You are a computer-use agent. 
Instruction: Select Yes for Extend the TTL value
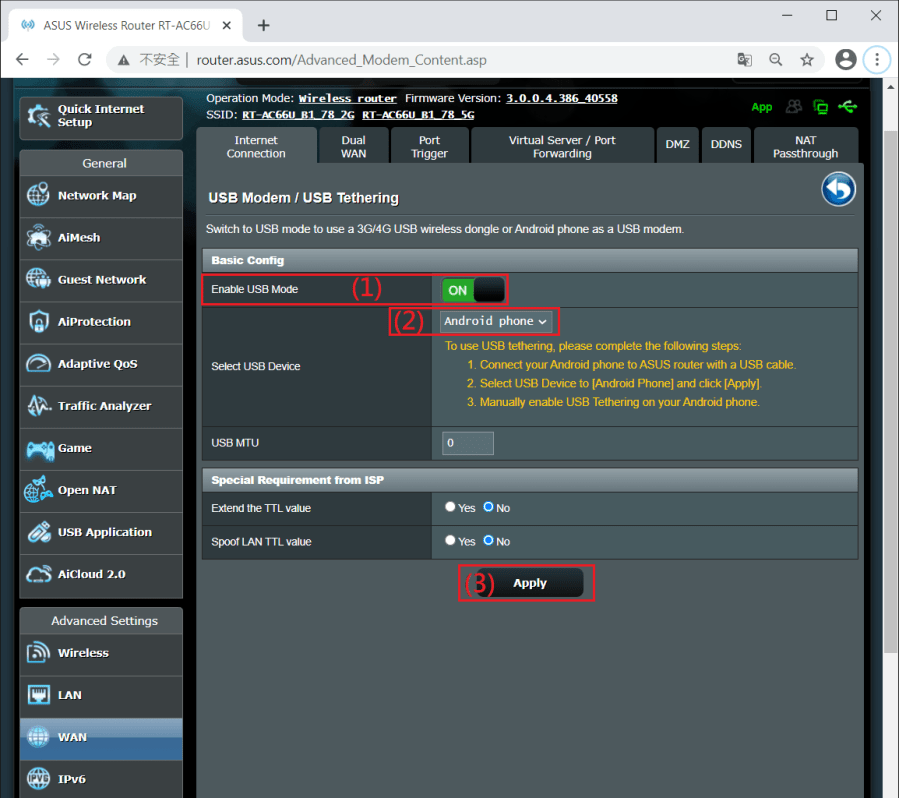[450, 508]
